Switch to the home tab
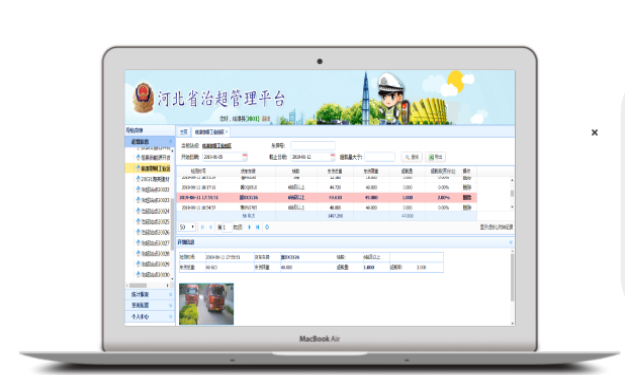 pyautogui.click(x=184, y=132)
